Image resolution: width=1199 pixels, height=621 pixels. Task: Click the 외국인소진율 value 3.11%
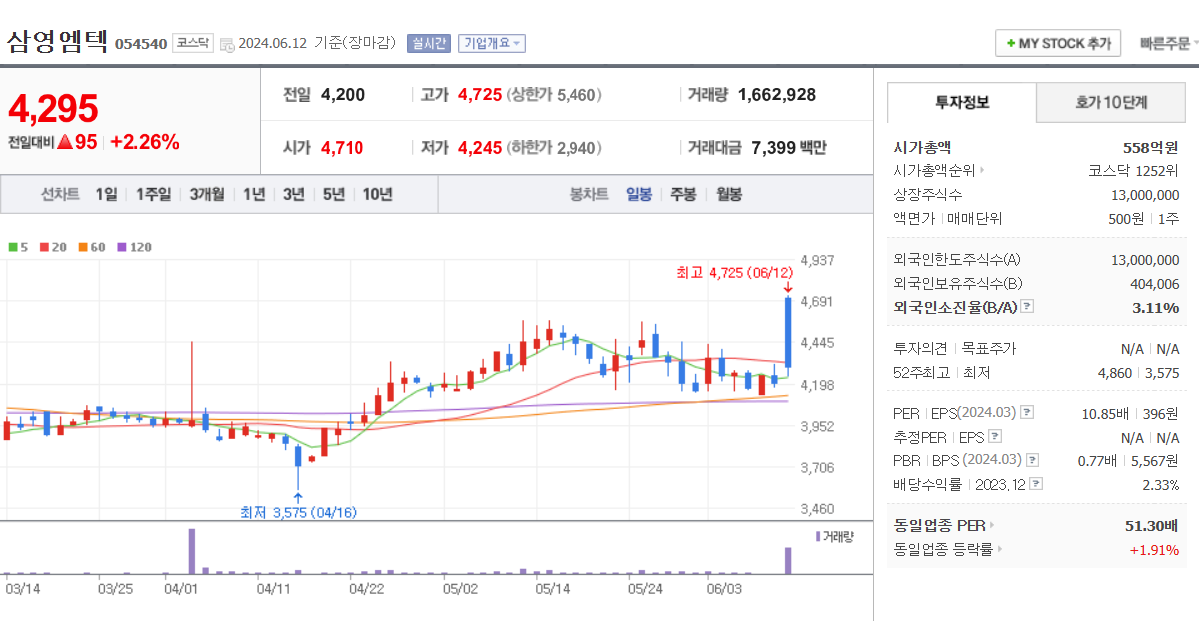tap(1155, 307)
